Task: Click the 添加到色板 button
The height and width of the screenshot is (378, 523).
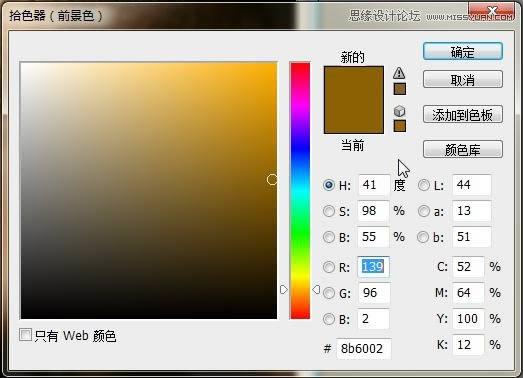Action: 463,114
